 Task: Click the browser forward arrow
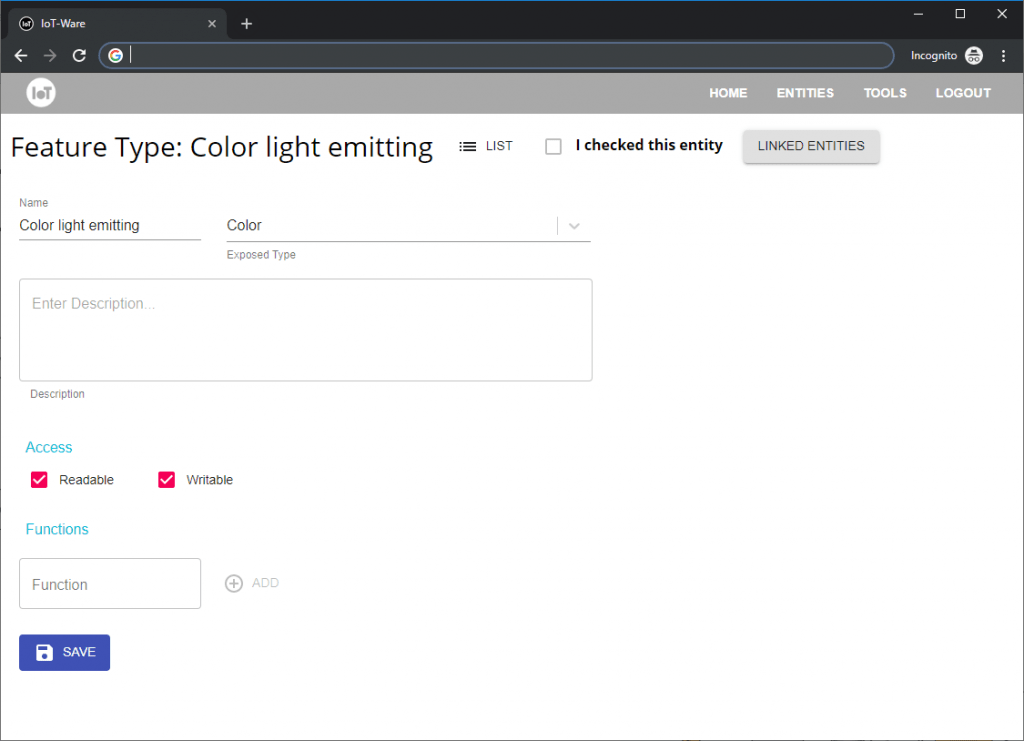[x=50, y=55]
